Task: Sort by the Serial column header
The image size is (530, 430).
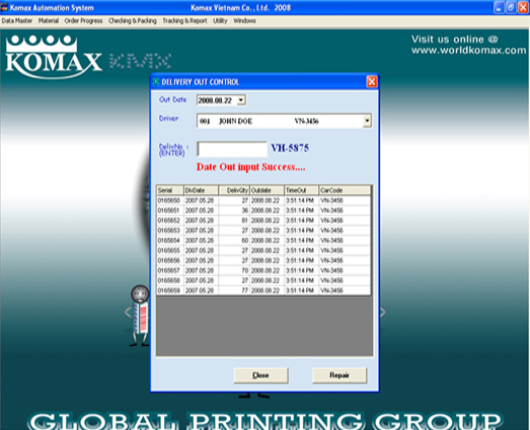Action: (170, 190)
